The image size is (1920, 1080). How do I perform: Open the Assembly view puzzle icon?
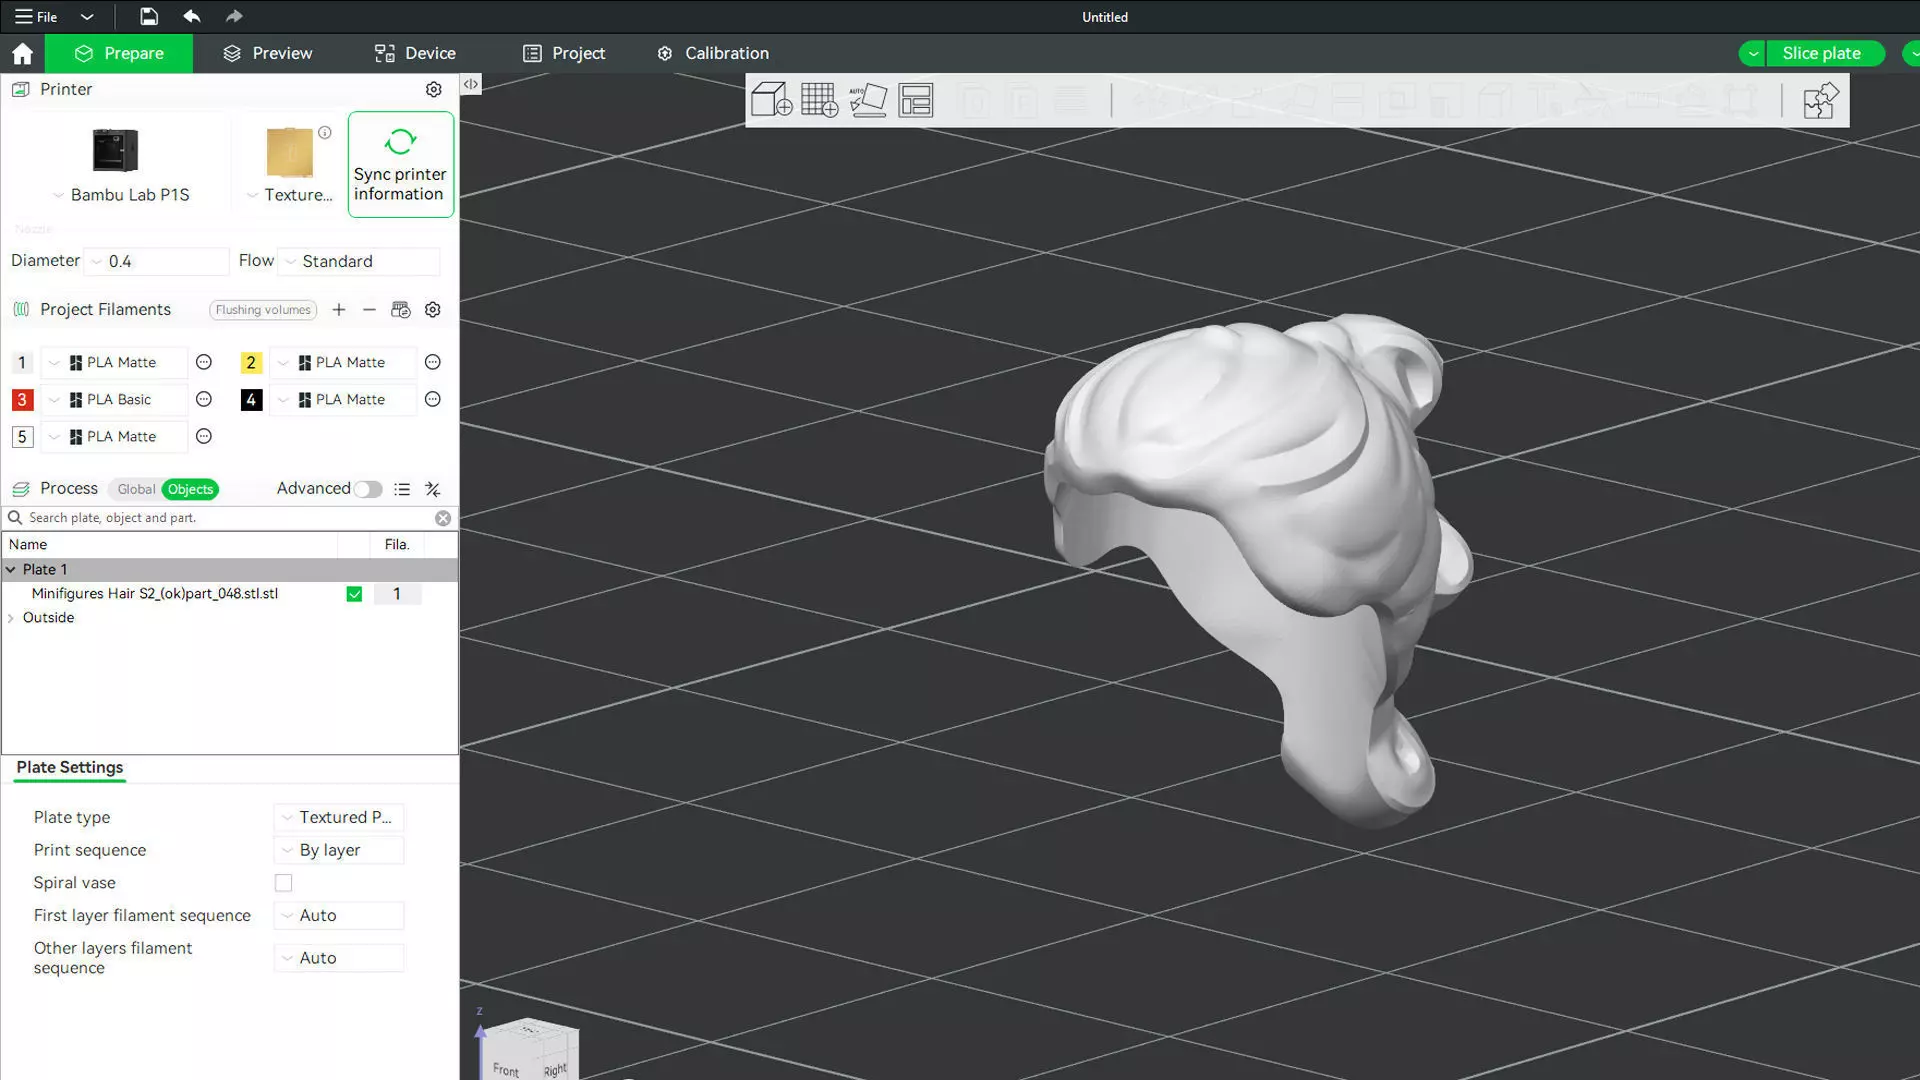1819,100
